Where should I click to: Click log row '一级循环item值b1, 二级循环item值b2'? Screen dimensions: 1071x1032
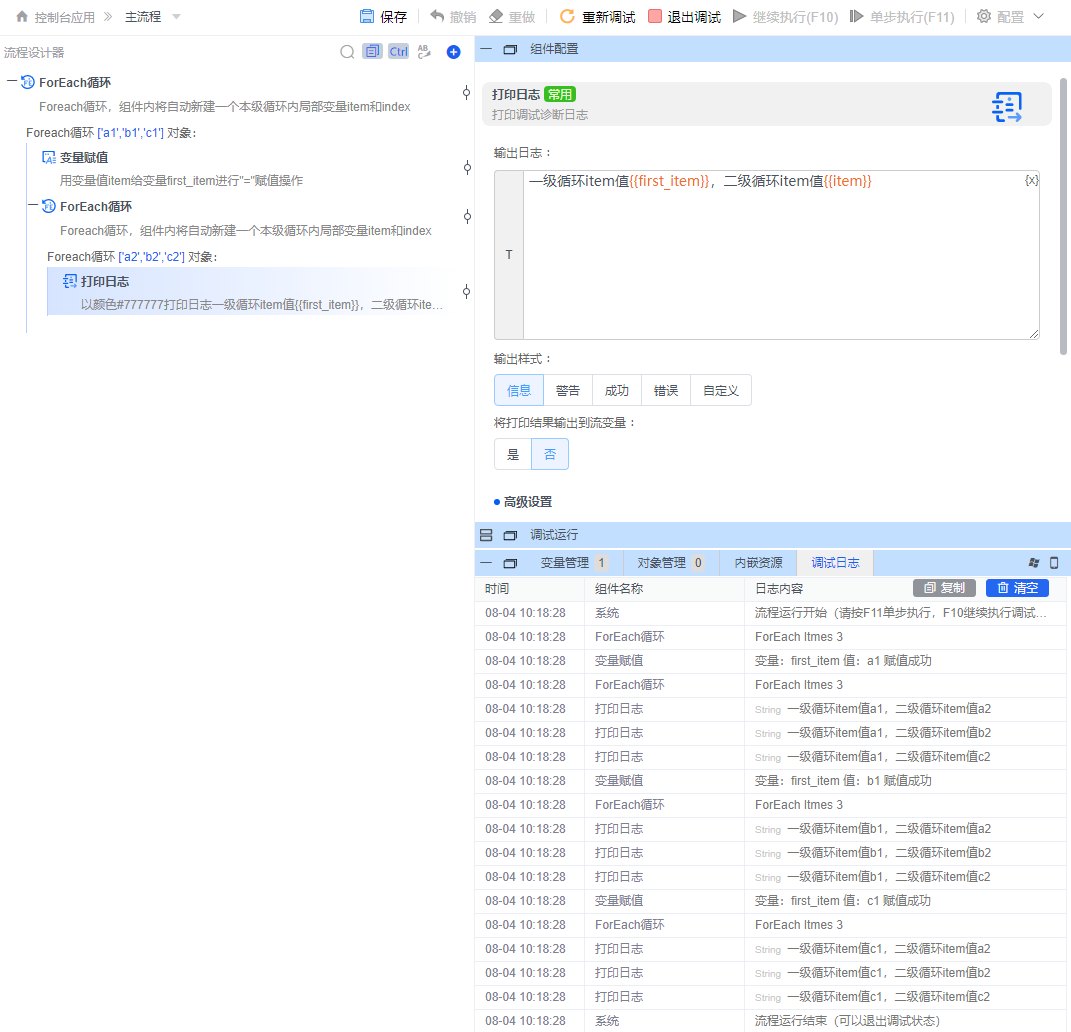[770, 853]
